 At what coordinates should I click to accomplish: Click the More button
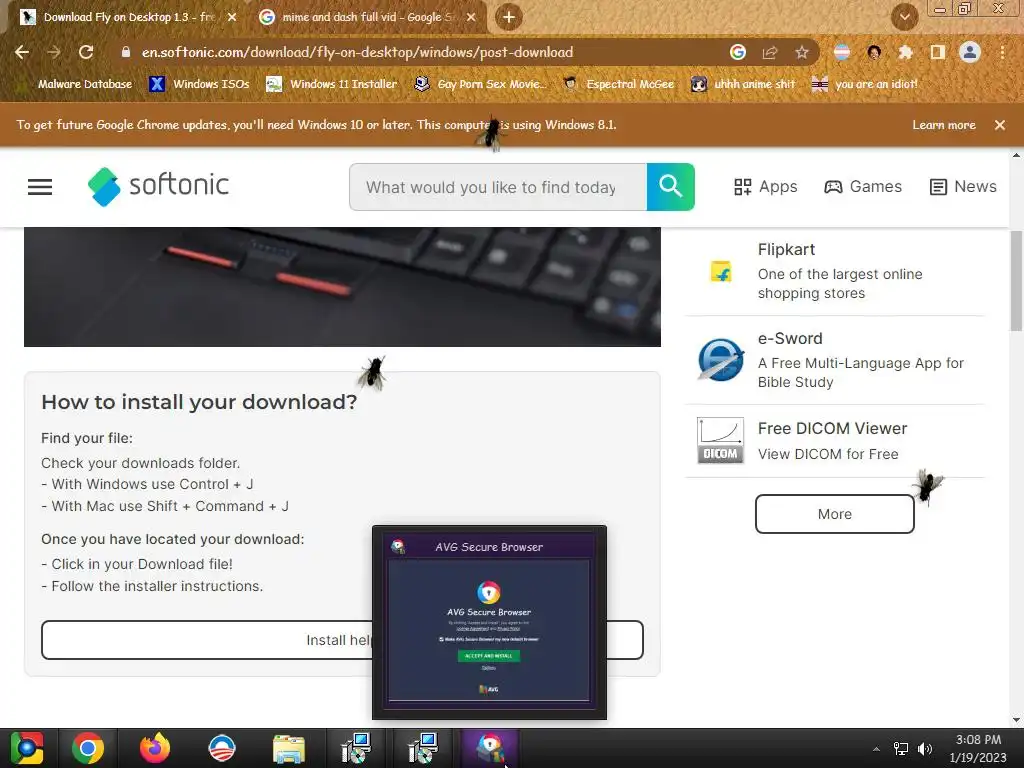835,514
